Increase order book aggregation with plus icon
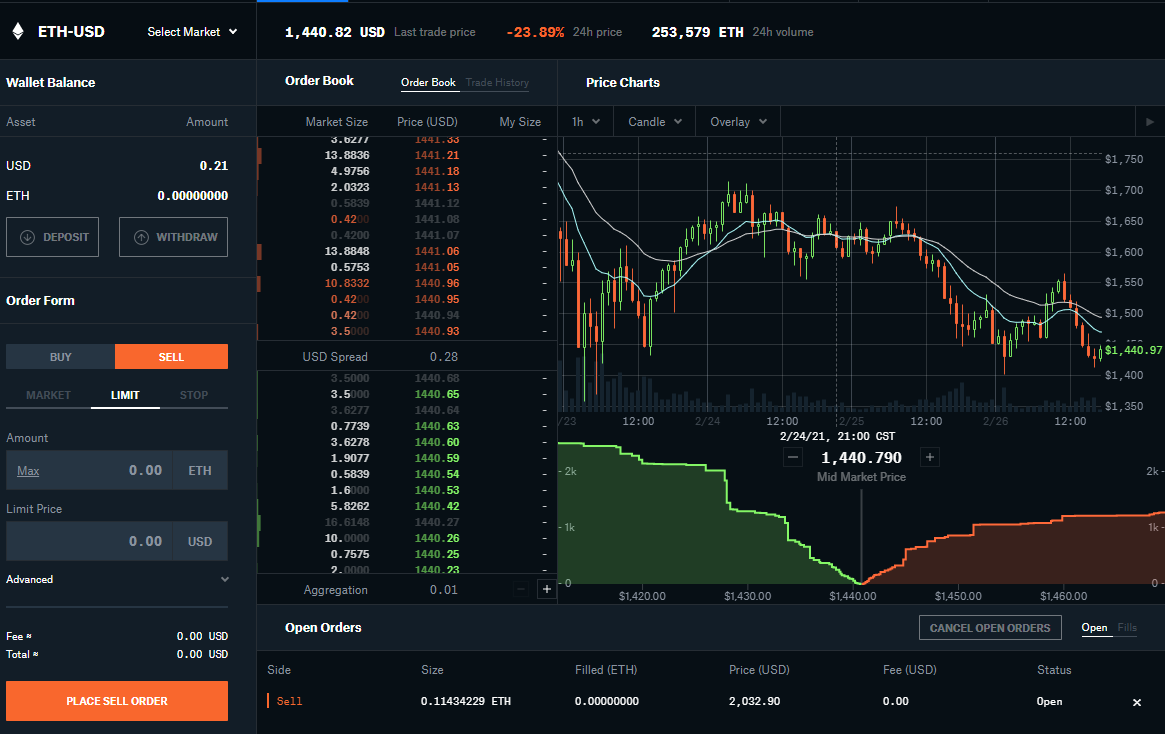Image resolution: width=1165 pixels, height=734 pixels. coord(547,589)
